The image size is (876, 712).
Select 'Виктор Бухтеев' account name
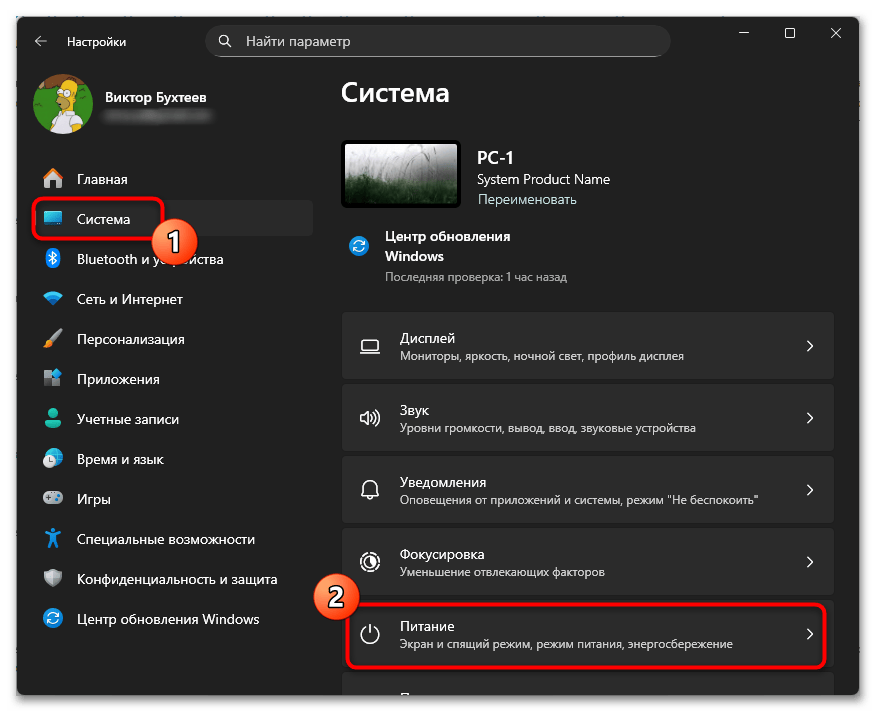click(x=156, y=97)
